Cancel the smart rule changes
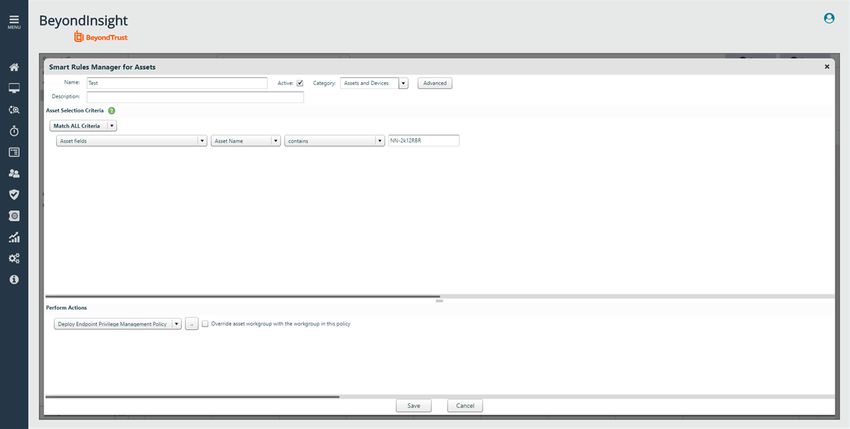Image resolution: width=850 pixels, height=429 pixels. tap(465, 406)
